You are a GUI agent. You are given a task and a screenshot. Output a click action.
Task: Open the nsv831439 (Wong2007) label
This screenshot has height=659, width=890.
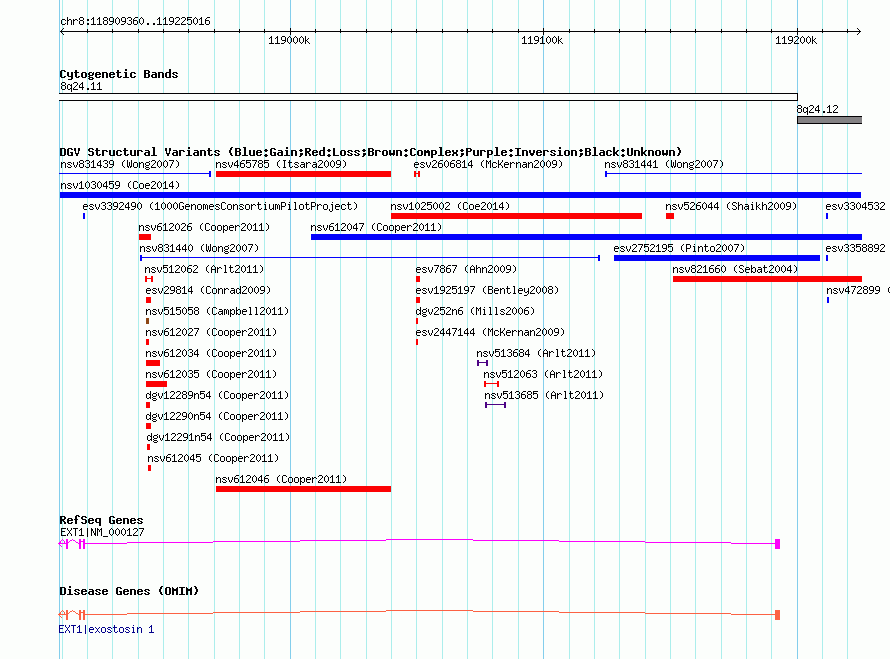tap(120, 164)
